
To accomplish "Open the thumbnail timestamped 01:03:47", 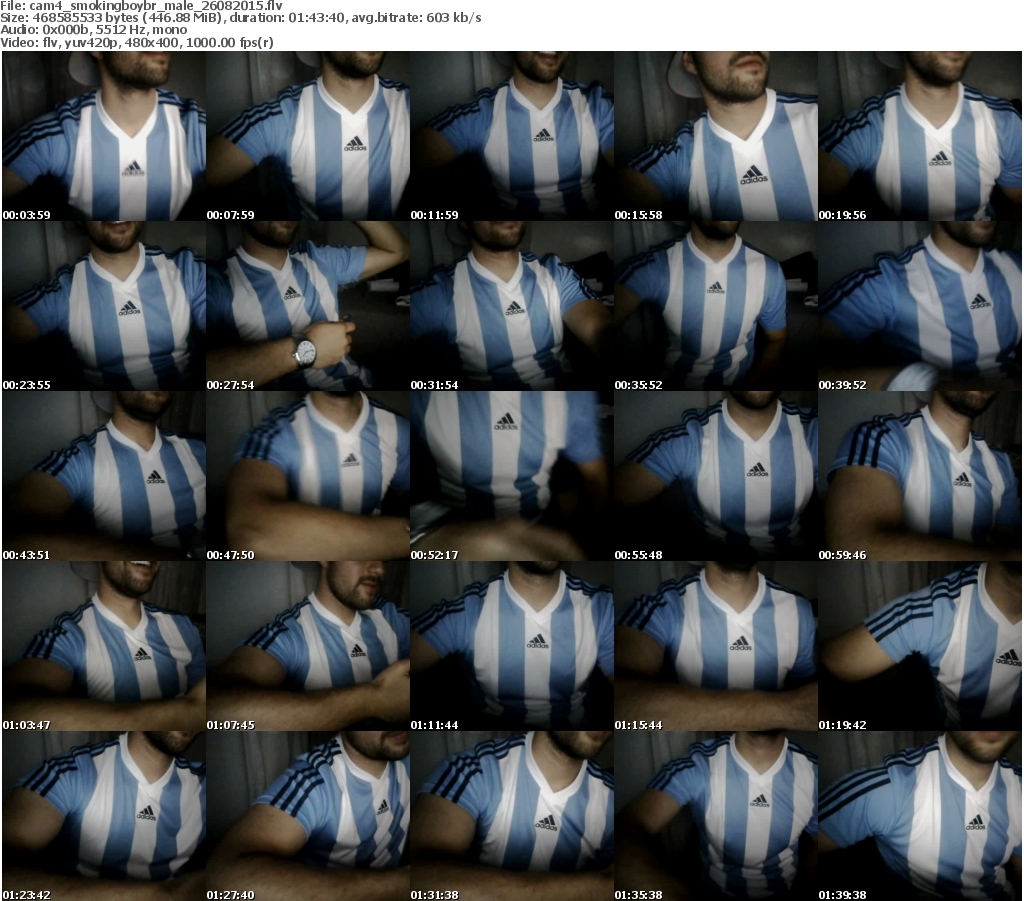I will pos(104,646).
